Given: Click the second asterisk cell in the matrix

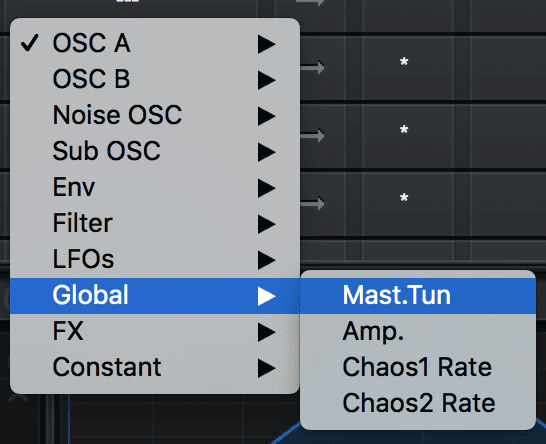Looking at the screenshot, I should click(404, 130).
